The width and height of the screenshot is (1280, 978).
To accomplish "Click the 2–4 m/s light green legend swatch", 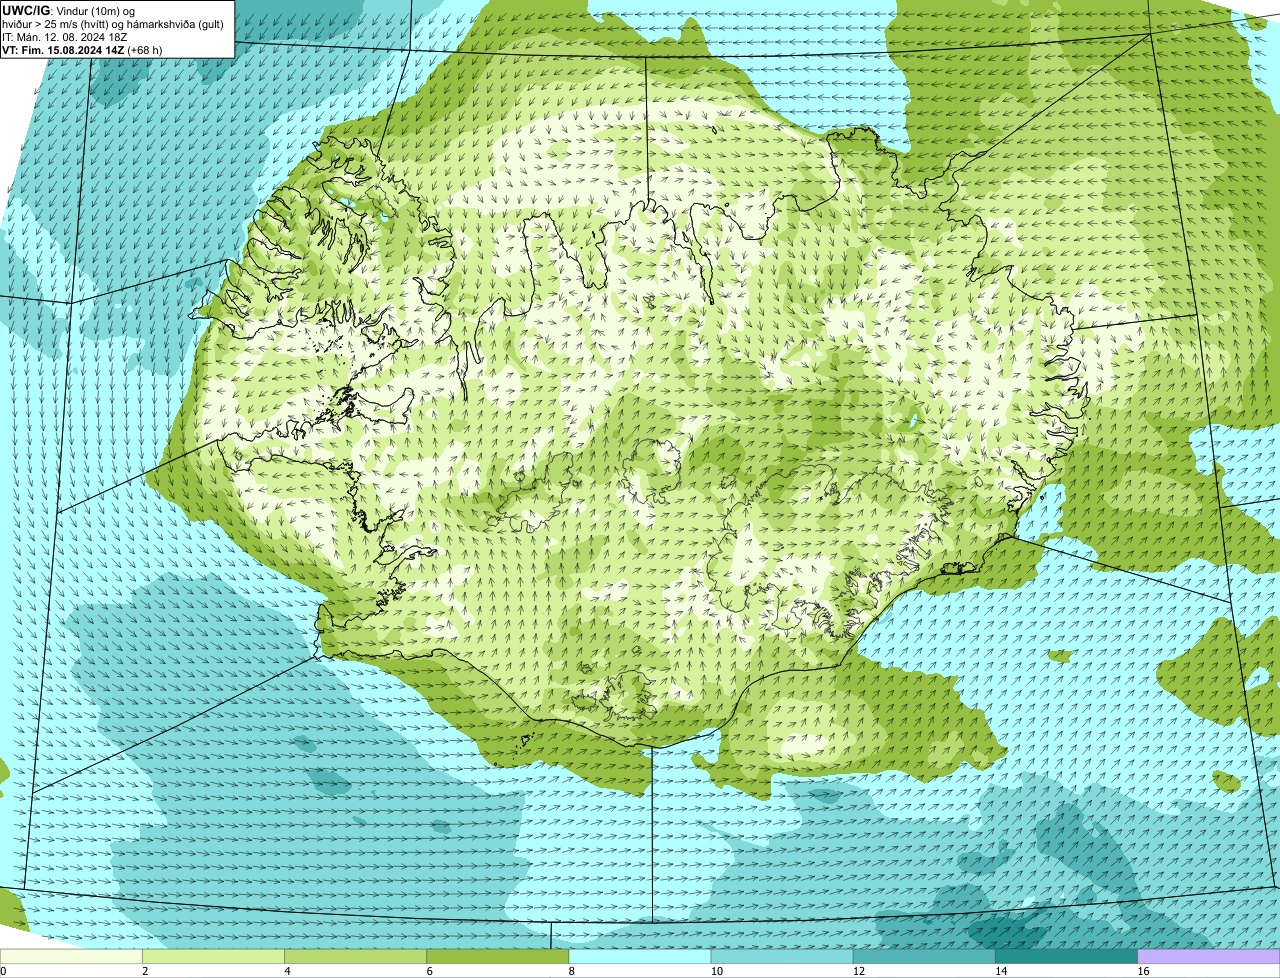I will 214,956.
